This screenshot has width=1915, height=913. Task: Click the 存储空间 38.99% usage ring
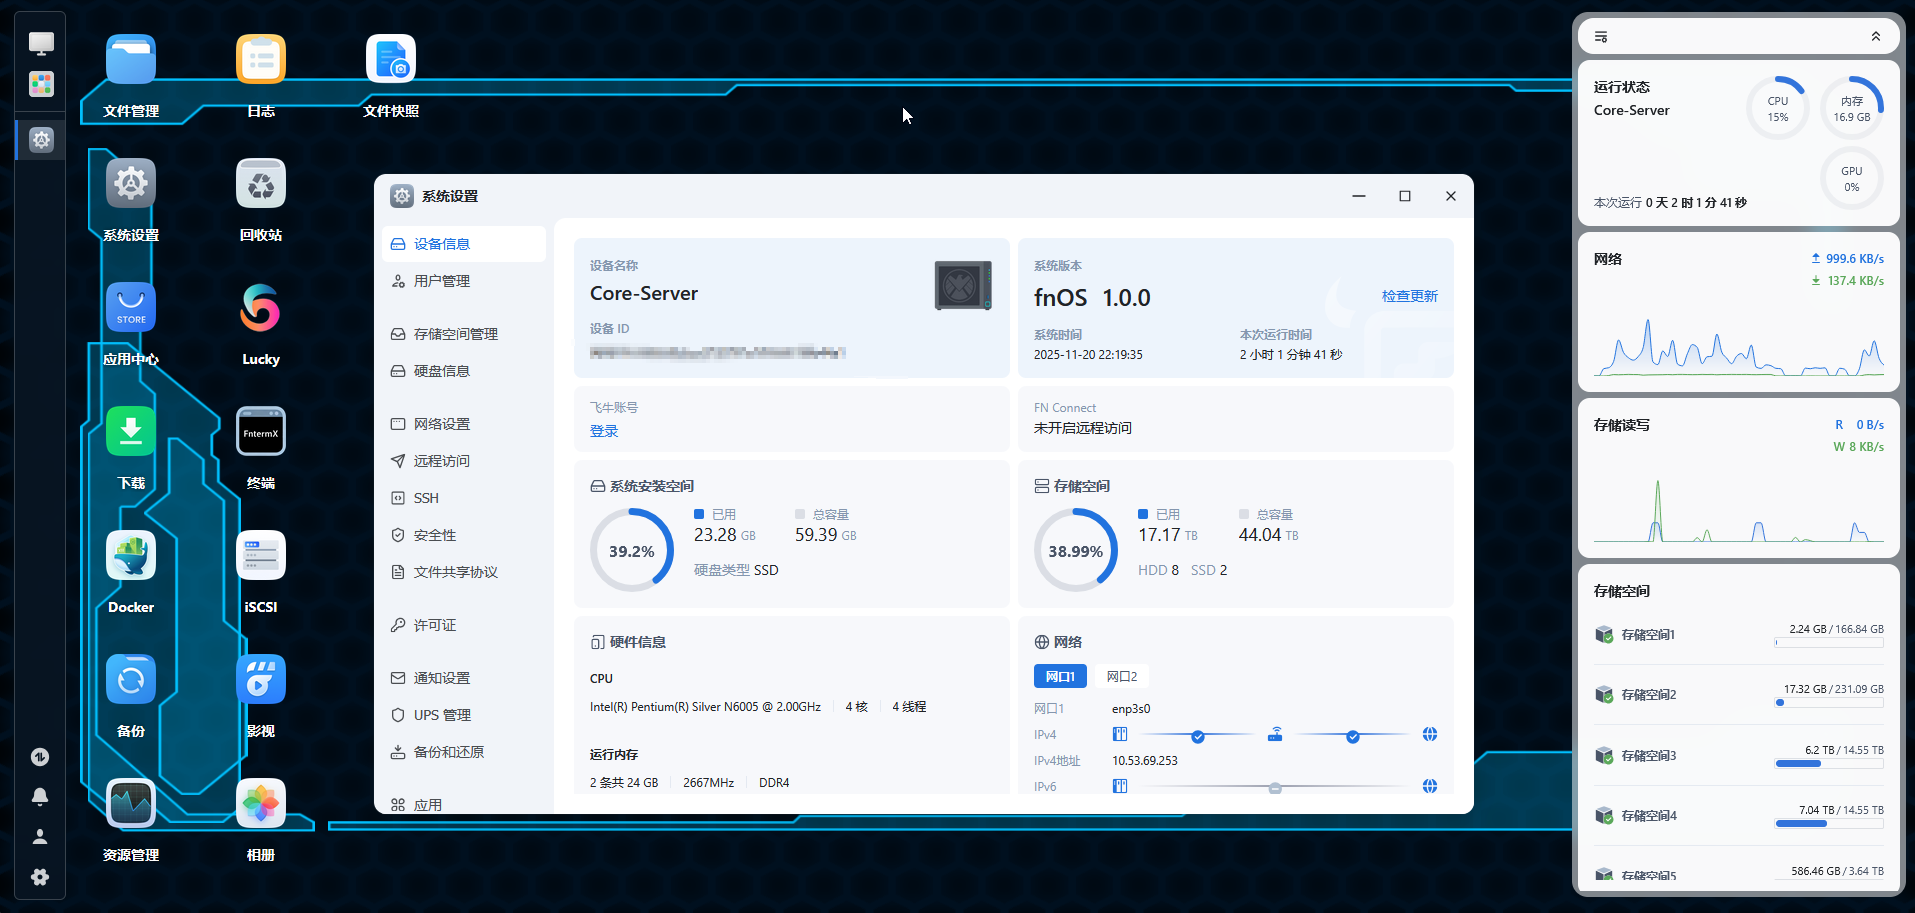[x=1076, y=550]
